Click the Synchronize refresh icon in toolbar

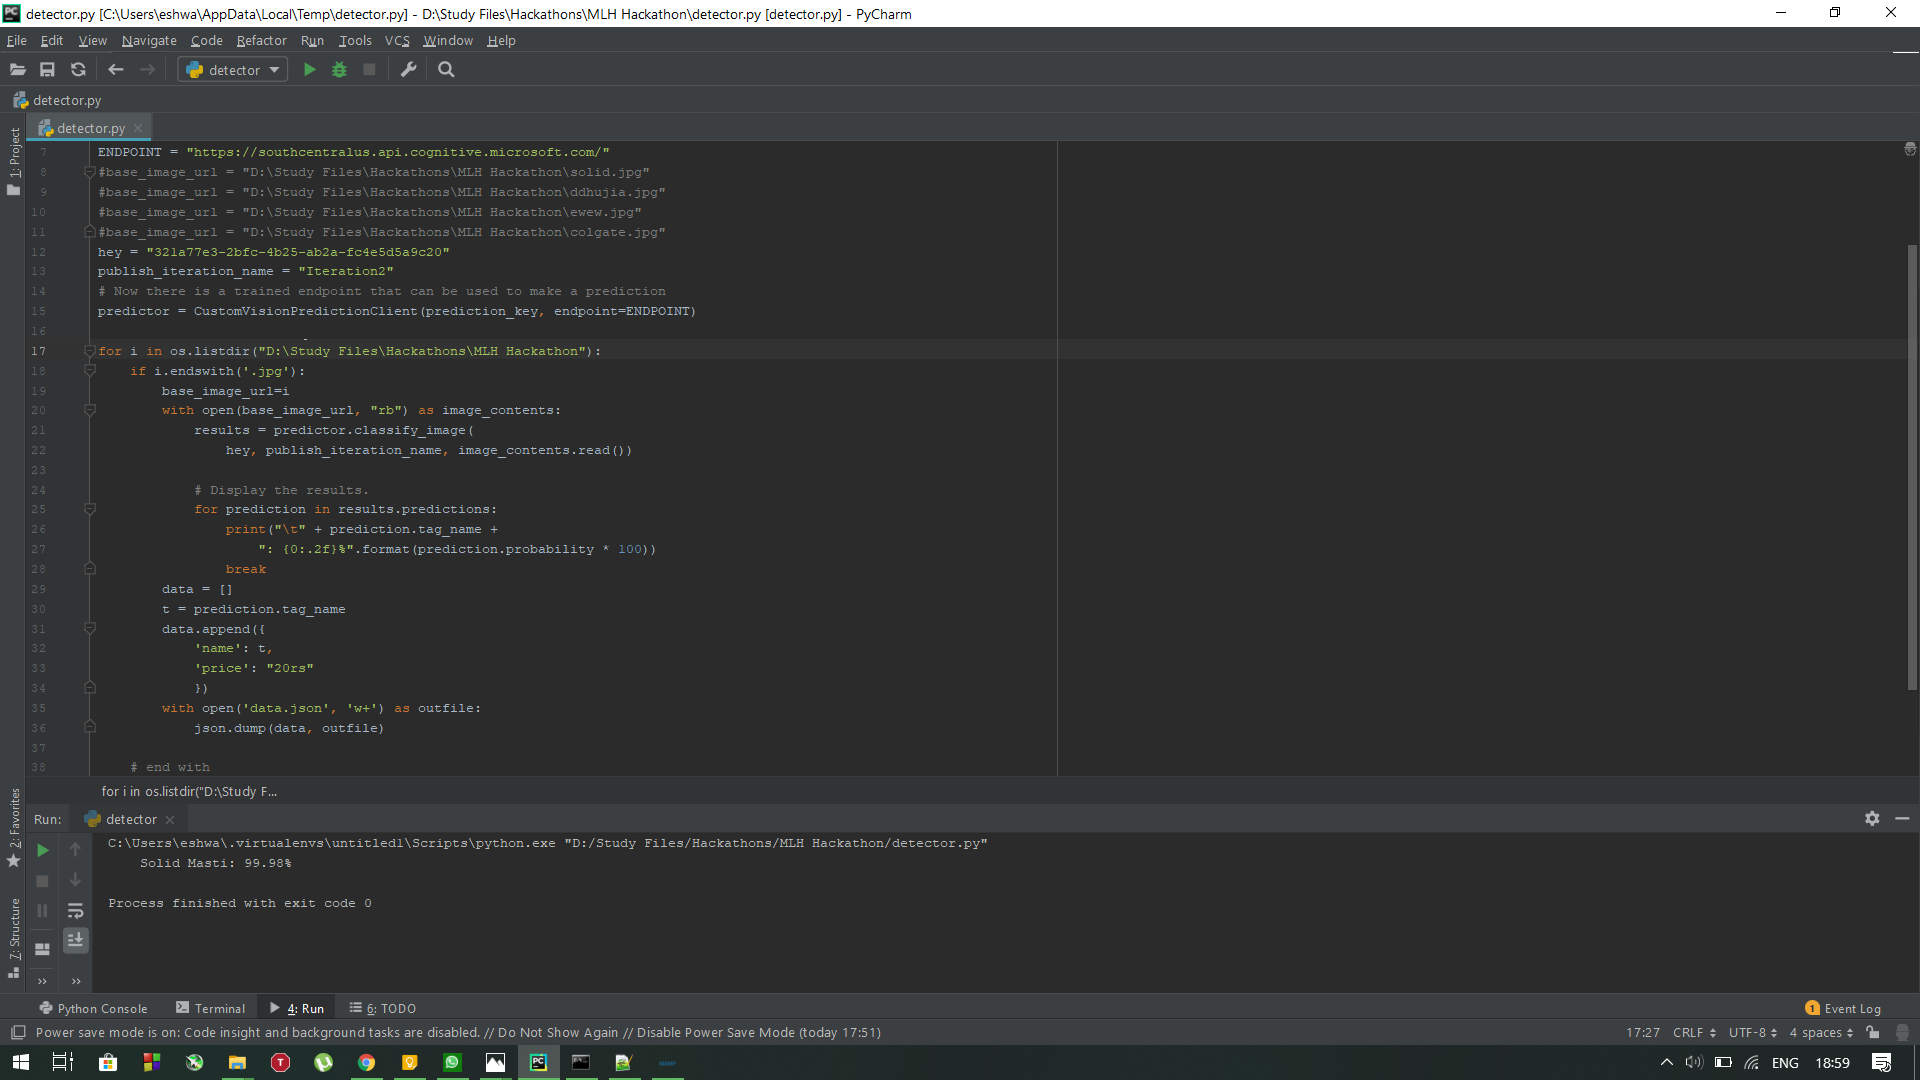(x=78, y=70)
